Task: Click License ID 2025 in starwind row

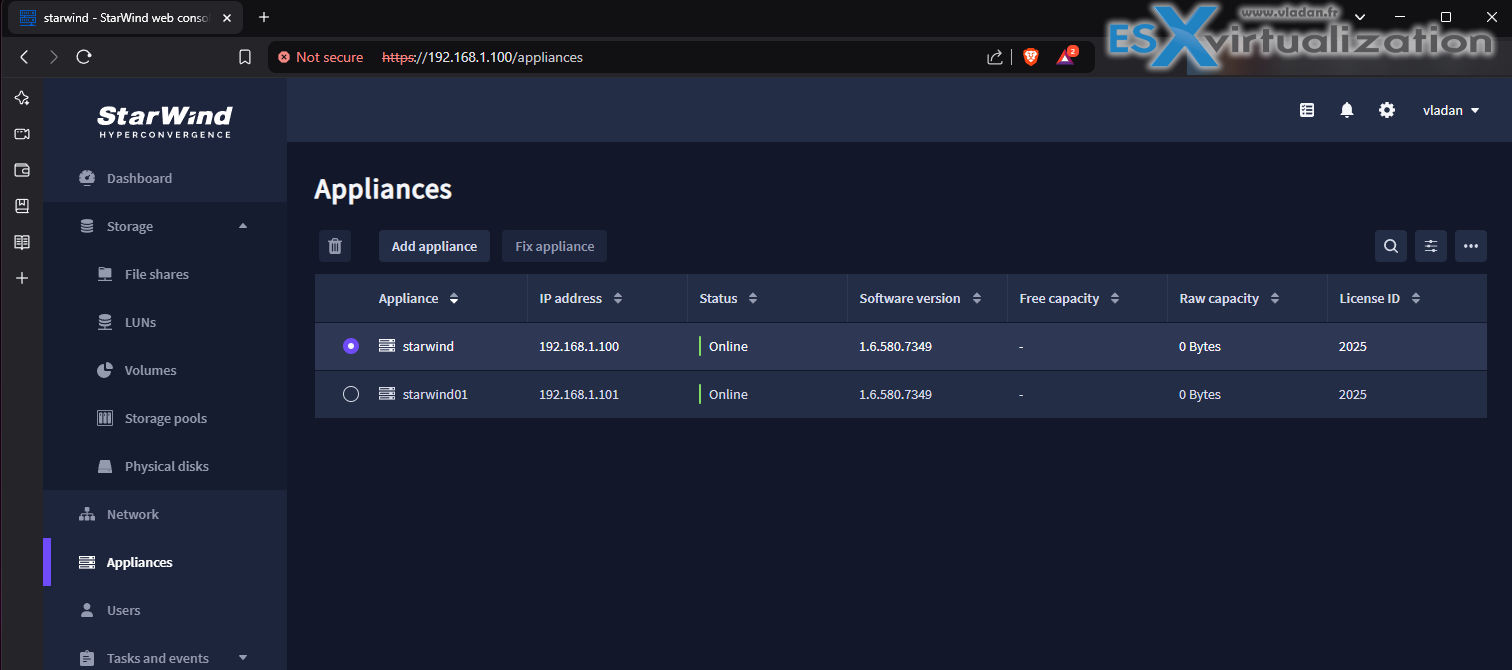Action: tap(1353, 346)
